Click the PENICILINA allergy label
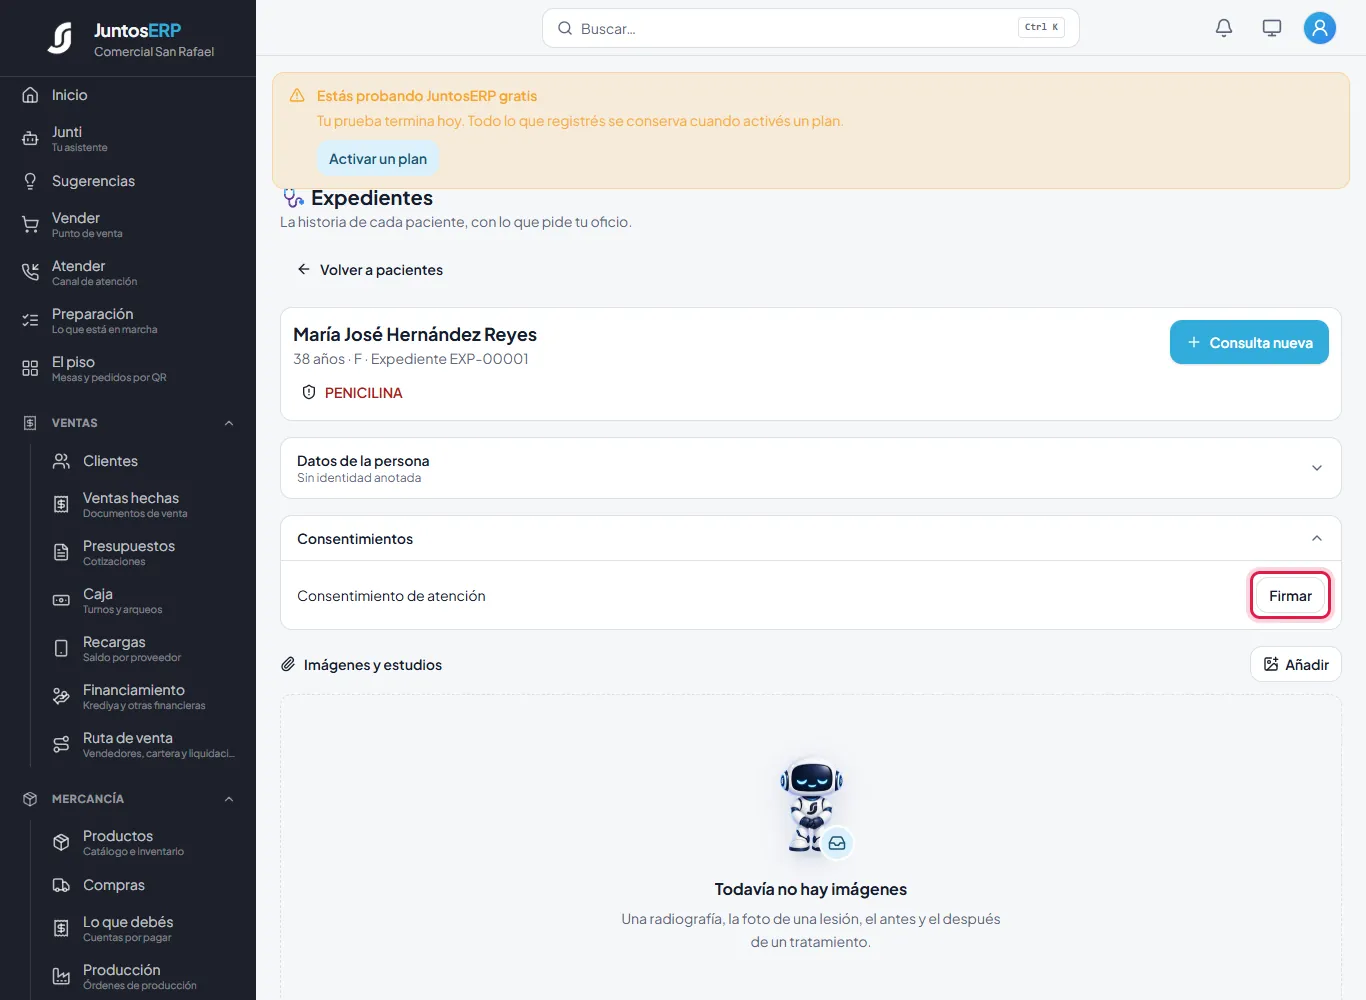The width and height of the screenshot is (1366, 1000). [364, 393]
